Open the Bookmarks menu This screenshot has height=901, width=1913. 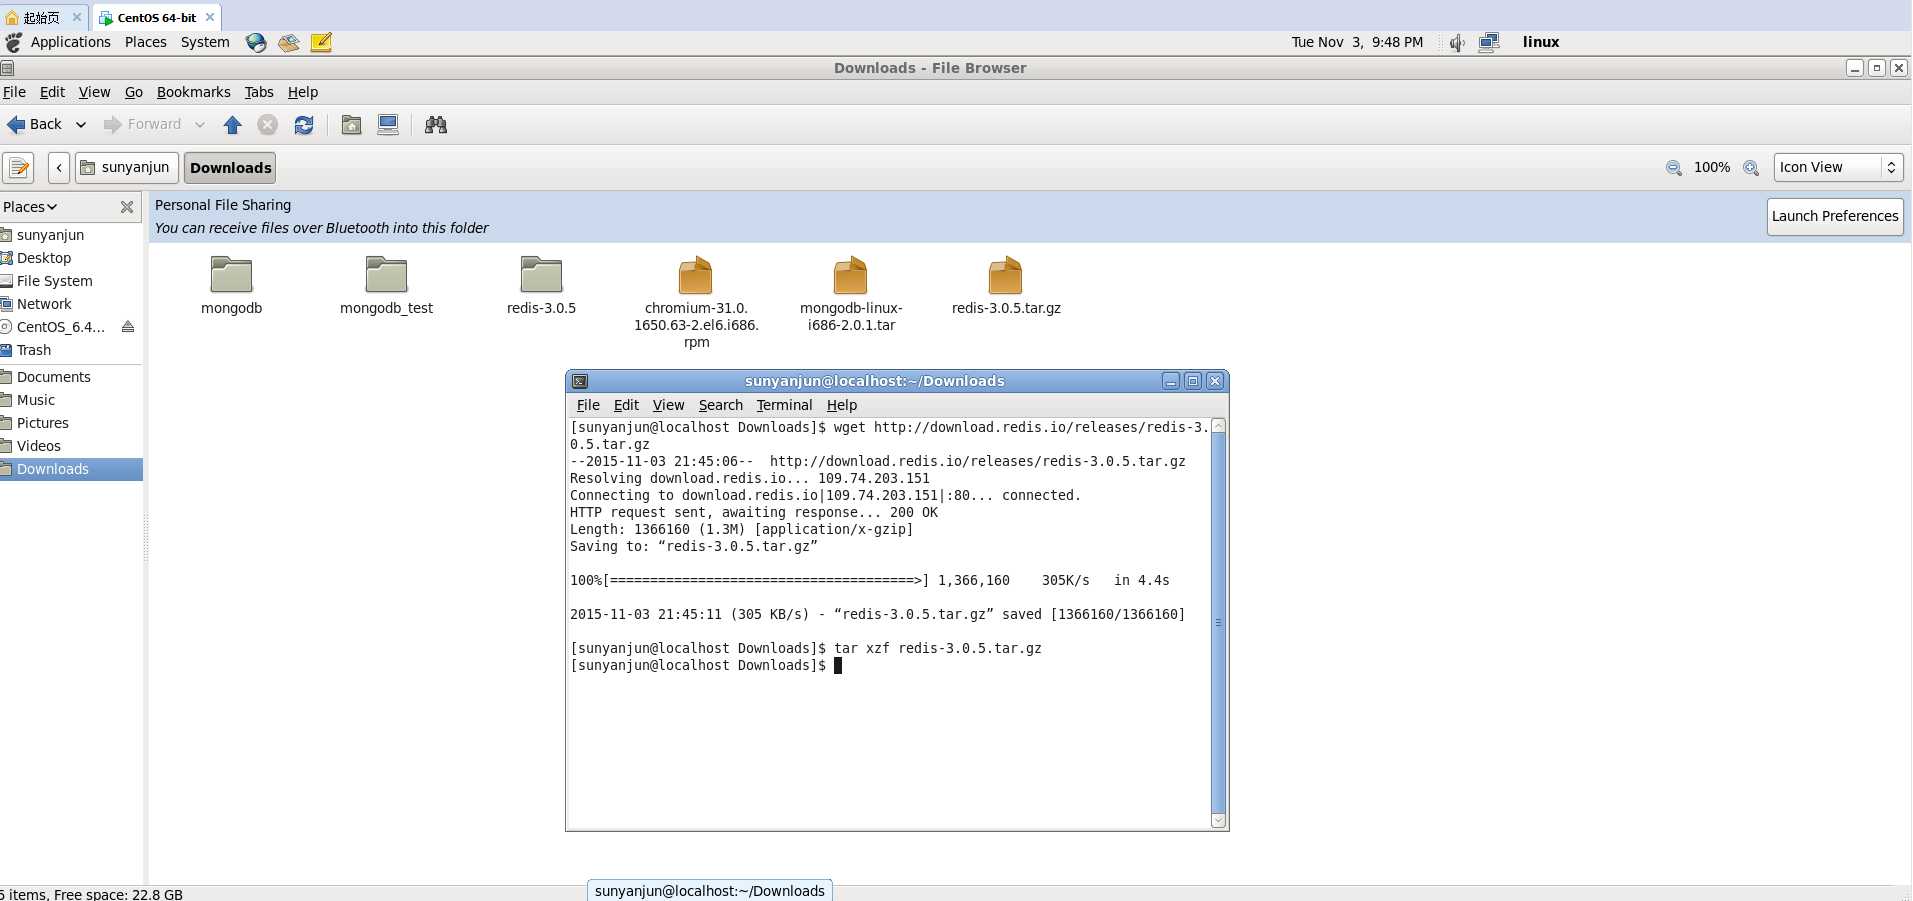[193, 92]
